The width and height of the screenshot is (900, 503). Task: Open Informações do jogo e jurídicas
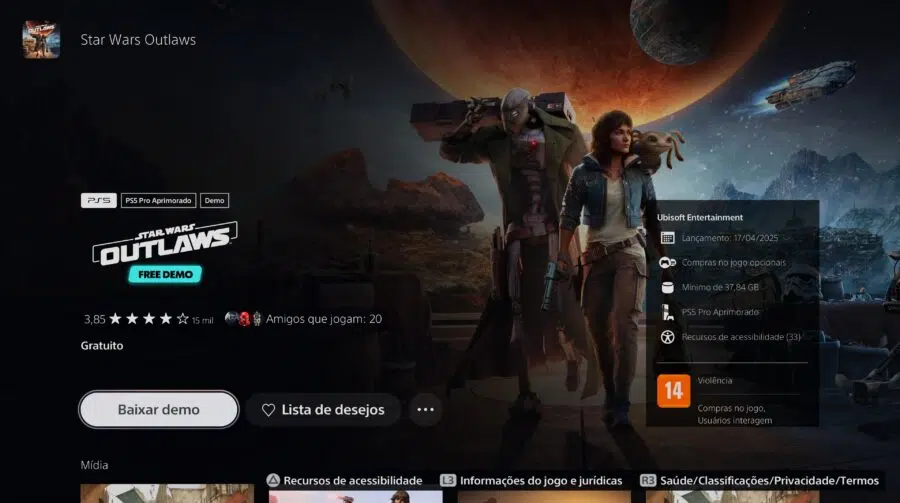539,481
